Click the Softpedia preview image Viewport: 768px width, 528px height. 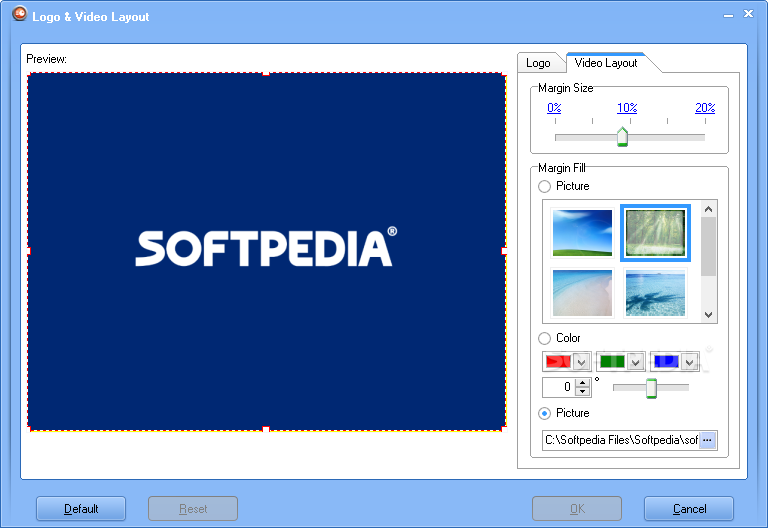click(x=266, y=252)
